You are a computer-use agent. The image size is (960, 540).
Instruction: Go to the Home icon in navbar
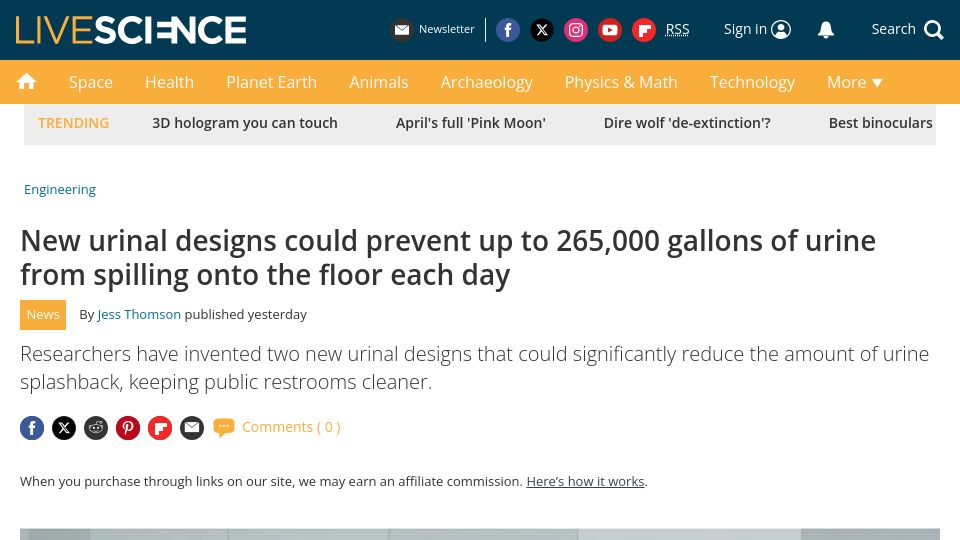tap(26, 81)
